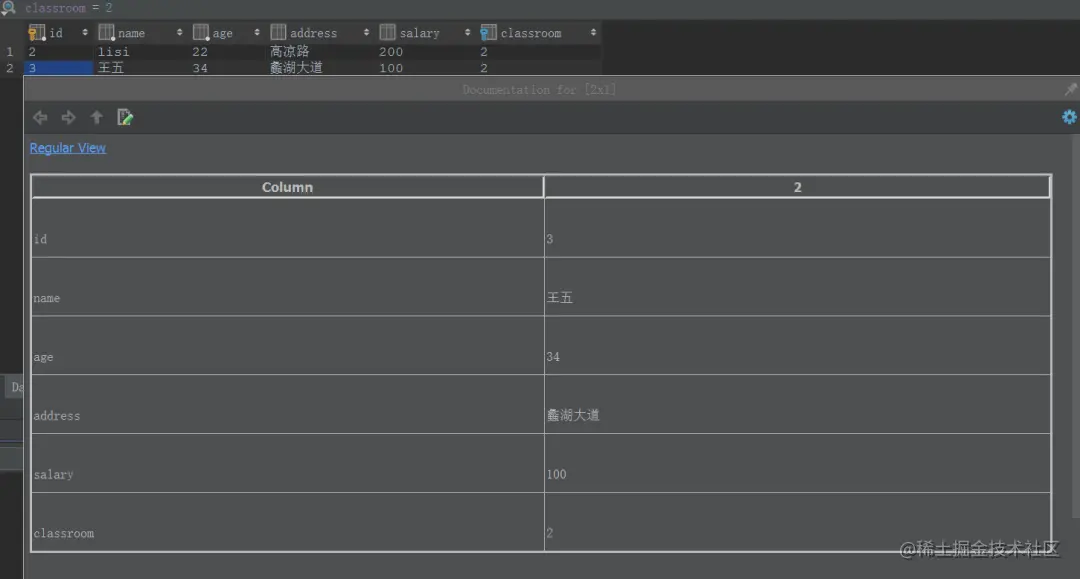Click the address column icon
Screen dimensions: 1080x579
pos(278,32)
